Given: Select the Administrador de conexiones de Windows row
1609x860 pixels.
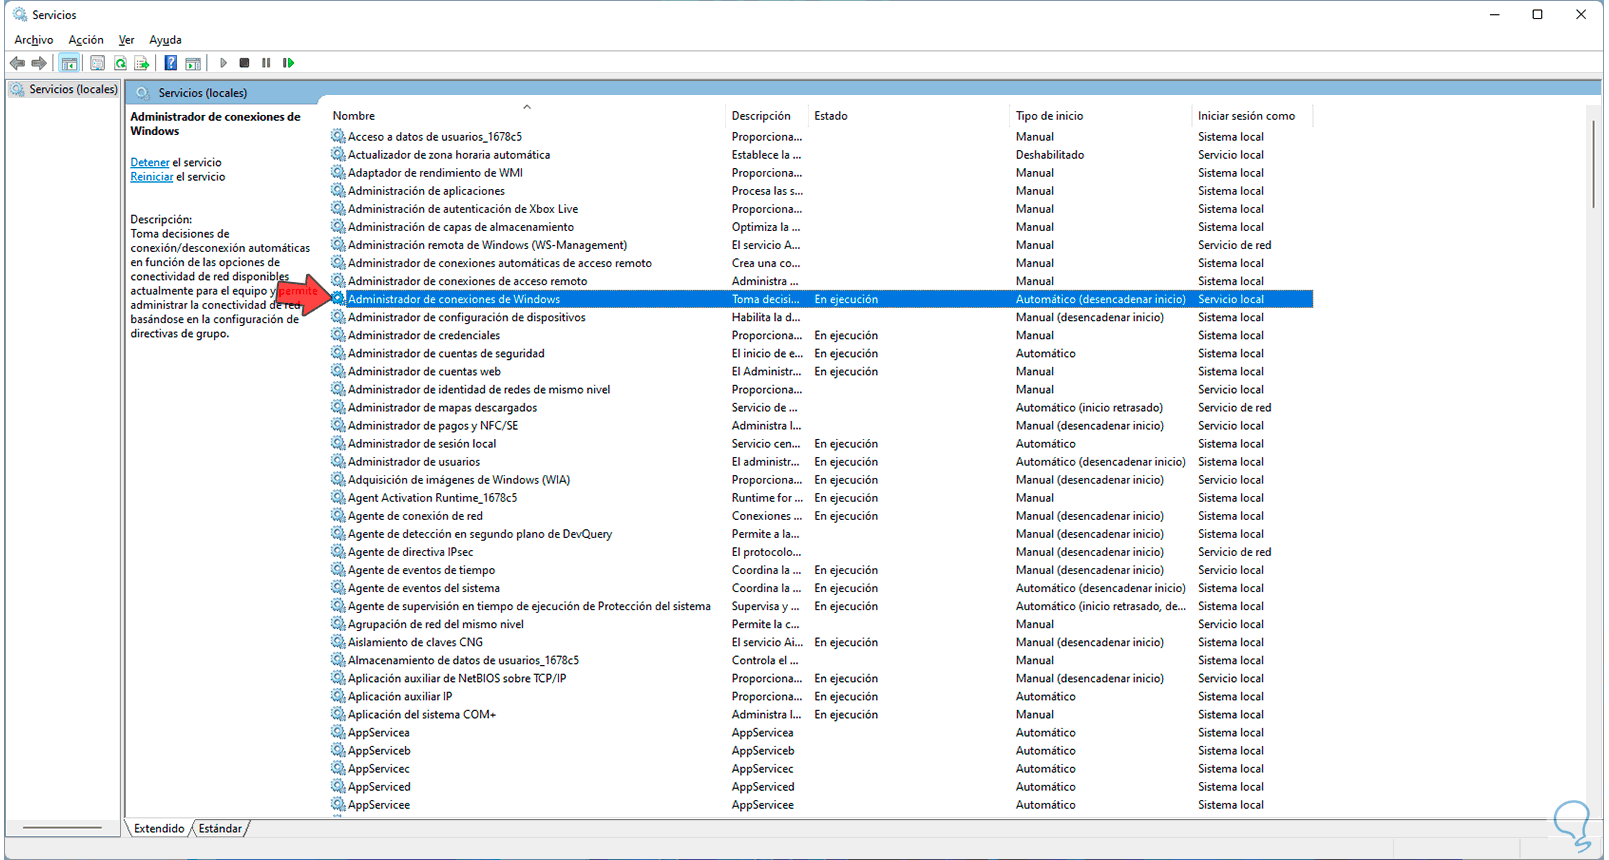Looking at the screenshot, I should point(821,299).
